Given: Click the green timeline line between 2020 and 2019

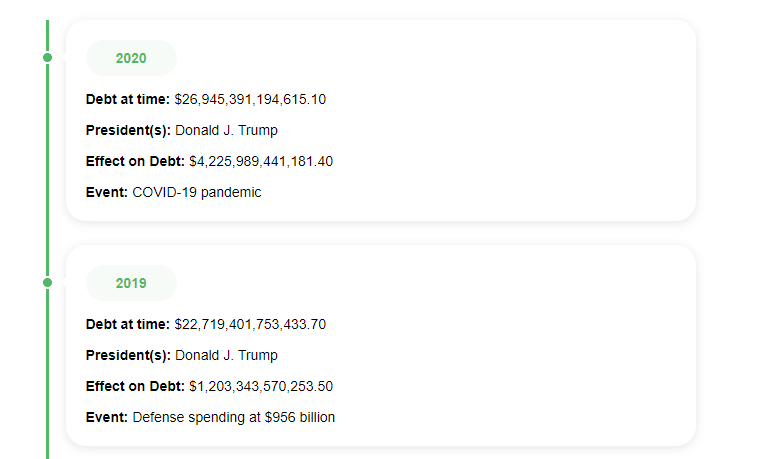Looking at the screenshot, I should tap(48, 170).
